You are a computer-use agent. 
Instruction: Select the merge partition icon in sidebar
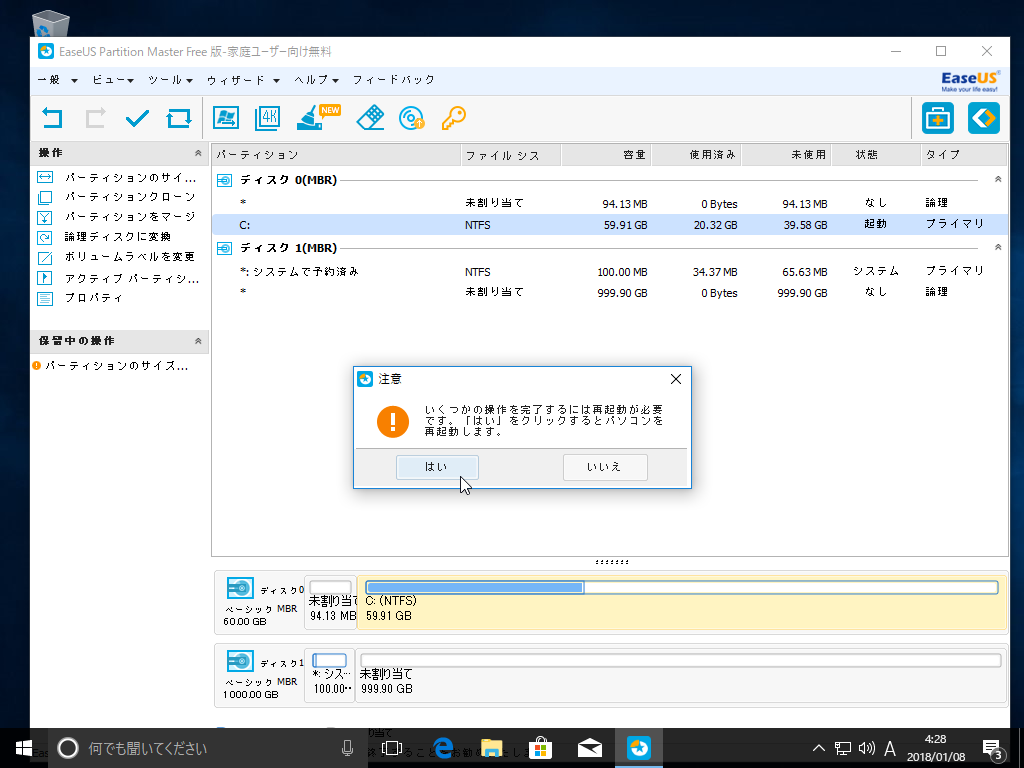tap(45, 217)
